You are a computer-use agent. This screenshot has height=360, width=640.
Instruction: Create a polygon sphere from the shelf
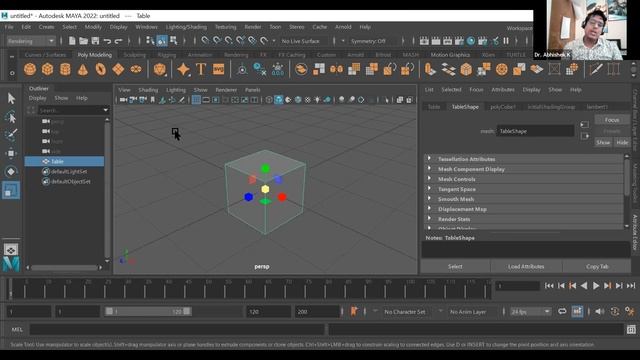[30, 69]
